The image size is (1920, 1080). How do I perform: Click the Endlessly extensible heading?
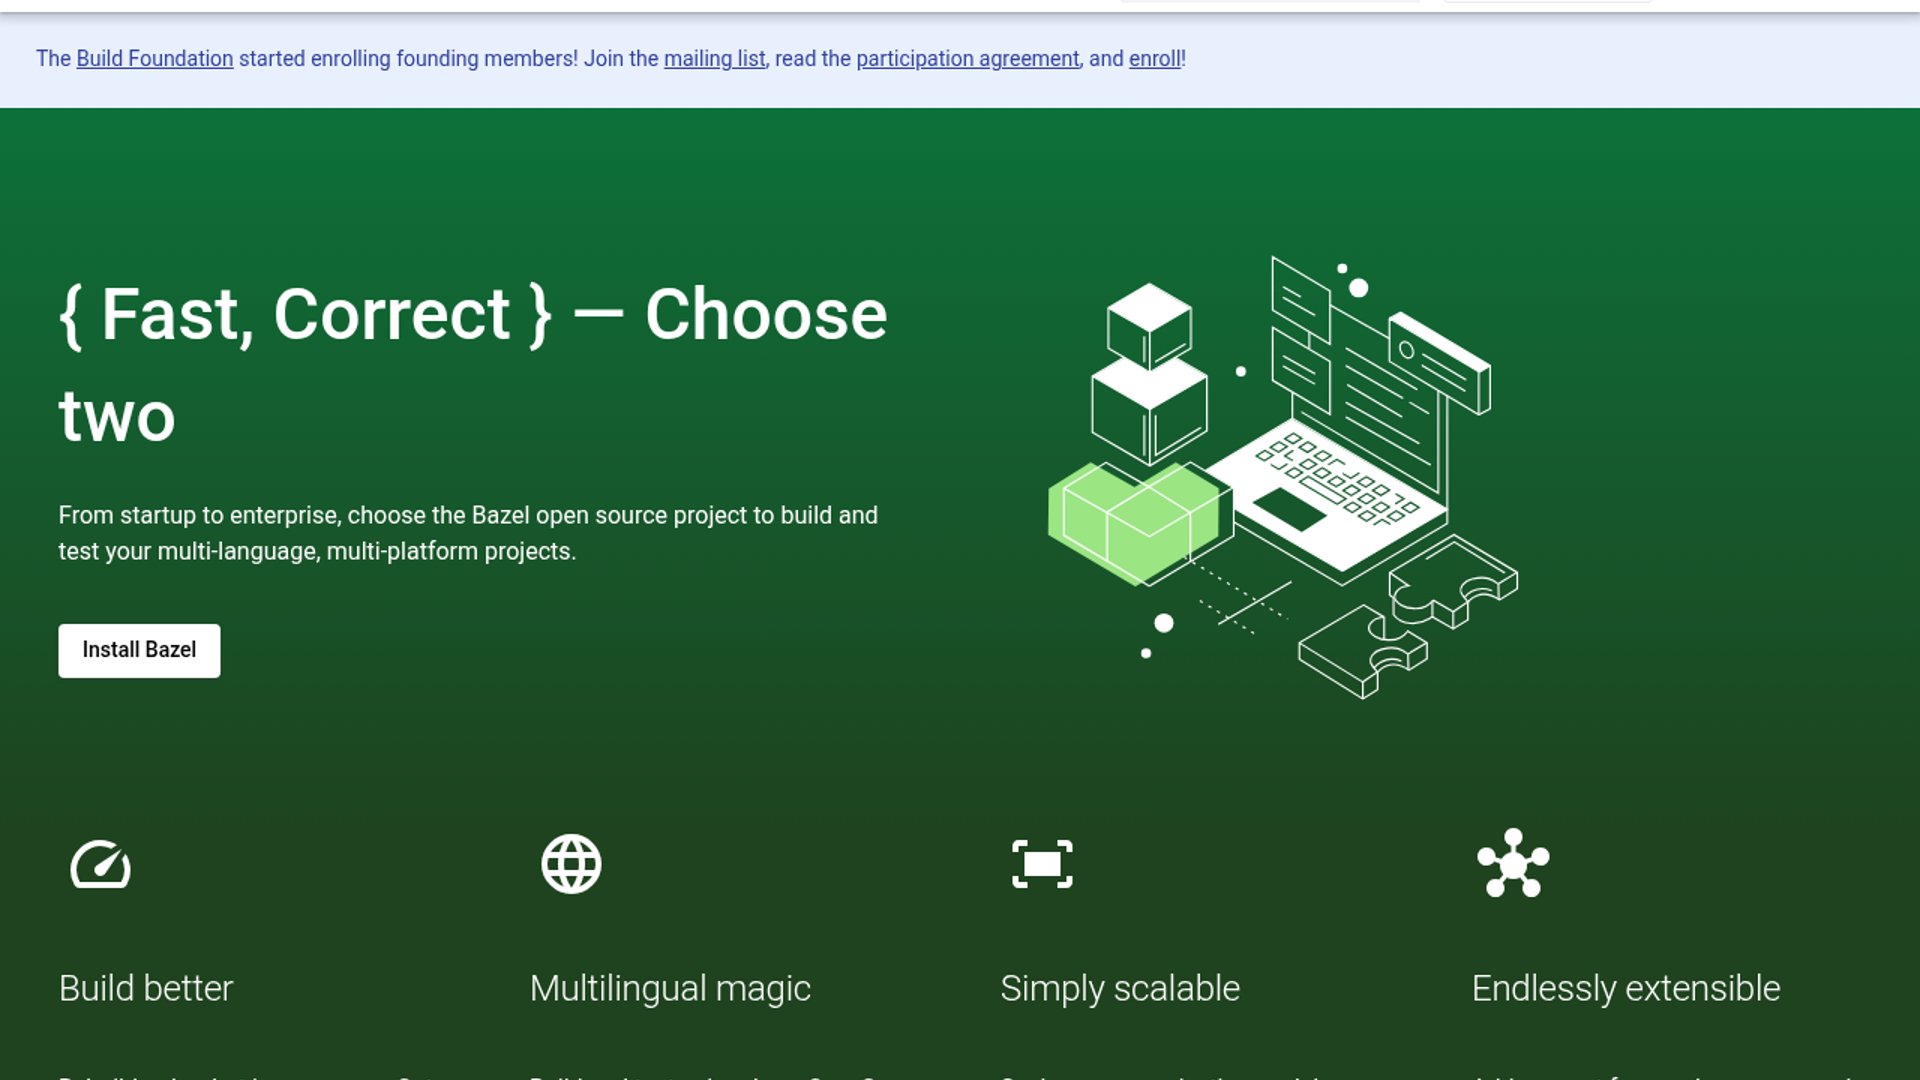click(1625, 988)
